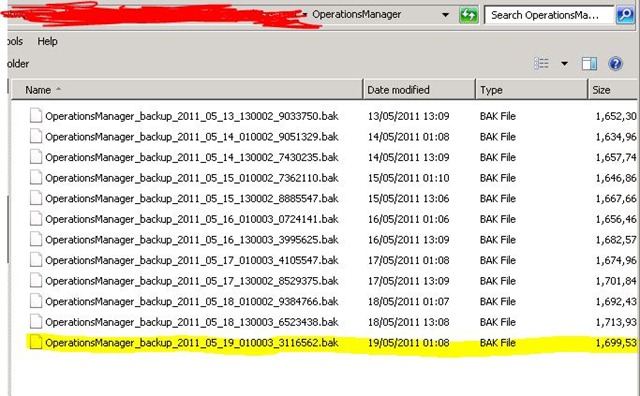
Task: Select file OperationsManager_backup_2011_05_18_010002_9384766.bak
Action: pyautogui.click(x=191, y=302)
